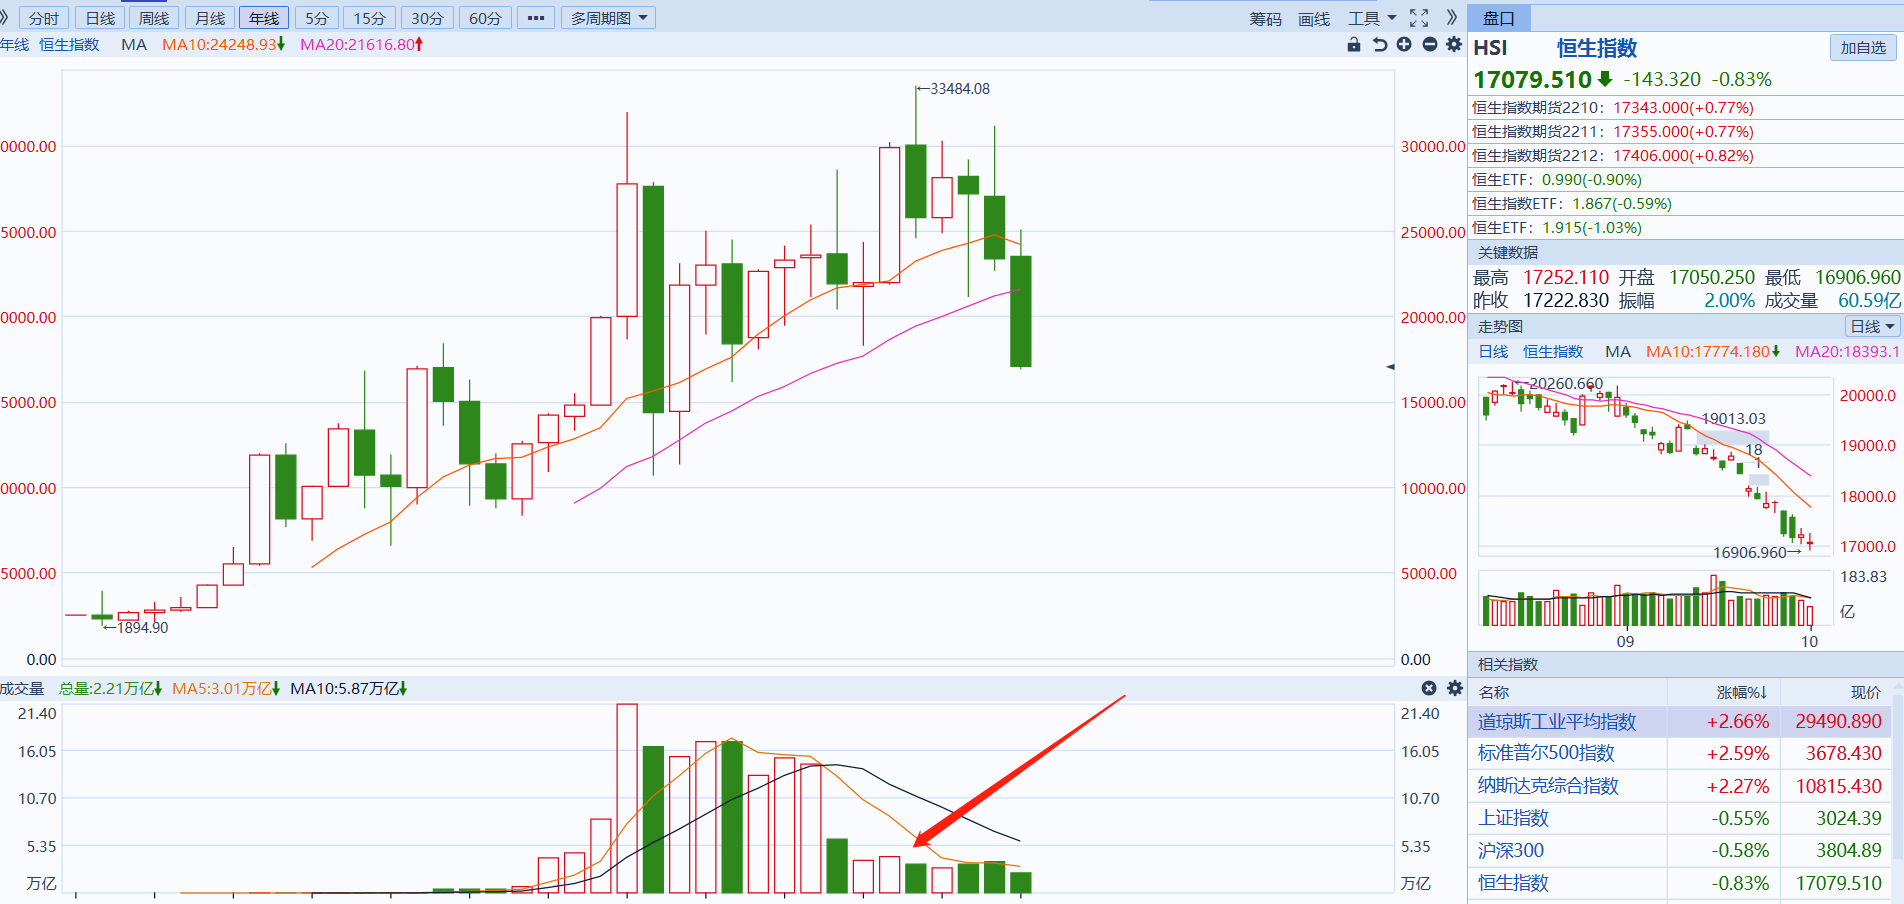Close the volume sub-chart panel

(x=1429, y=688)
